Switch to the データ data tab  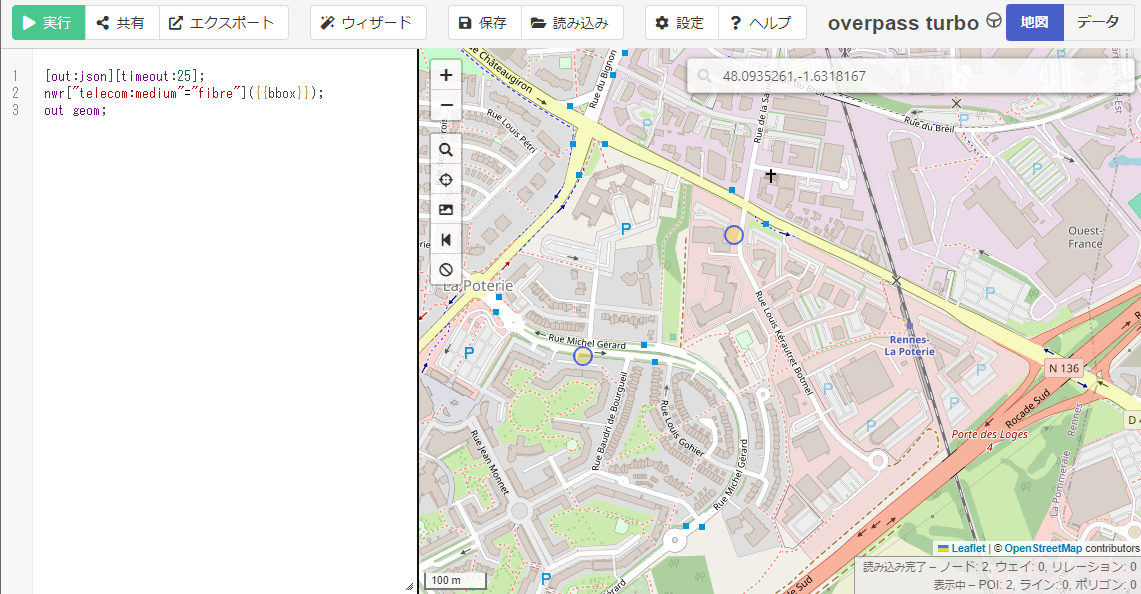pyautogui.click(x=1097, y=23)
